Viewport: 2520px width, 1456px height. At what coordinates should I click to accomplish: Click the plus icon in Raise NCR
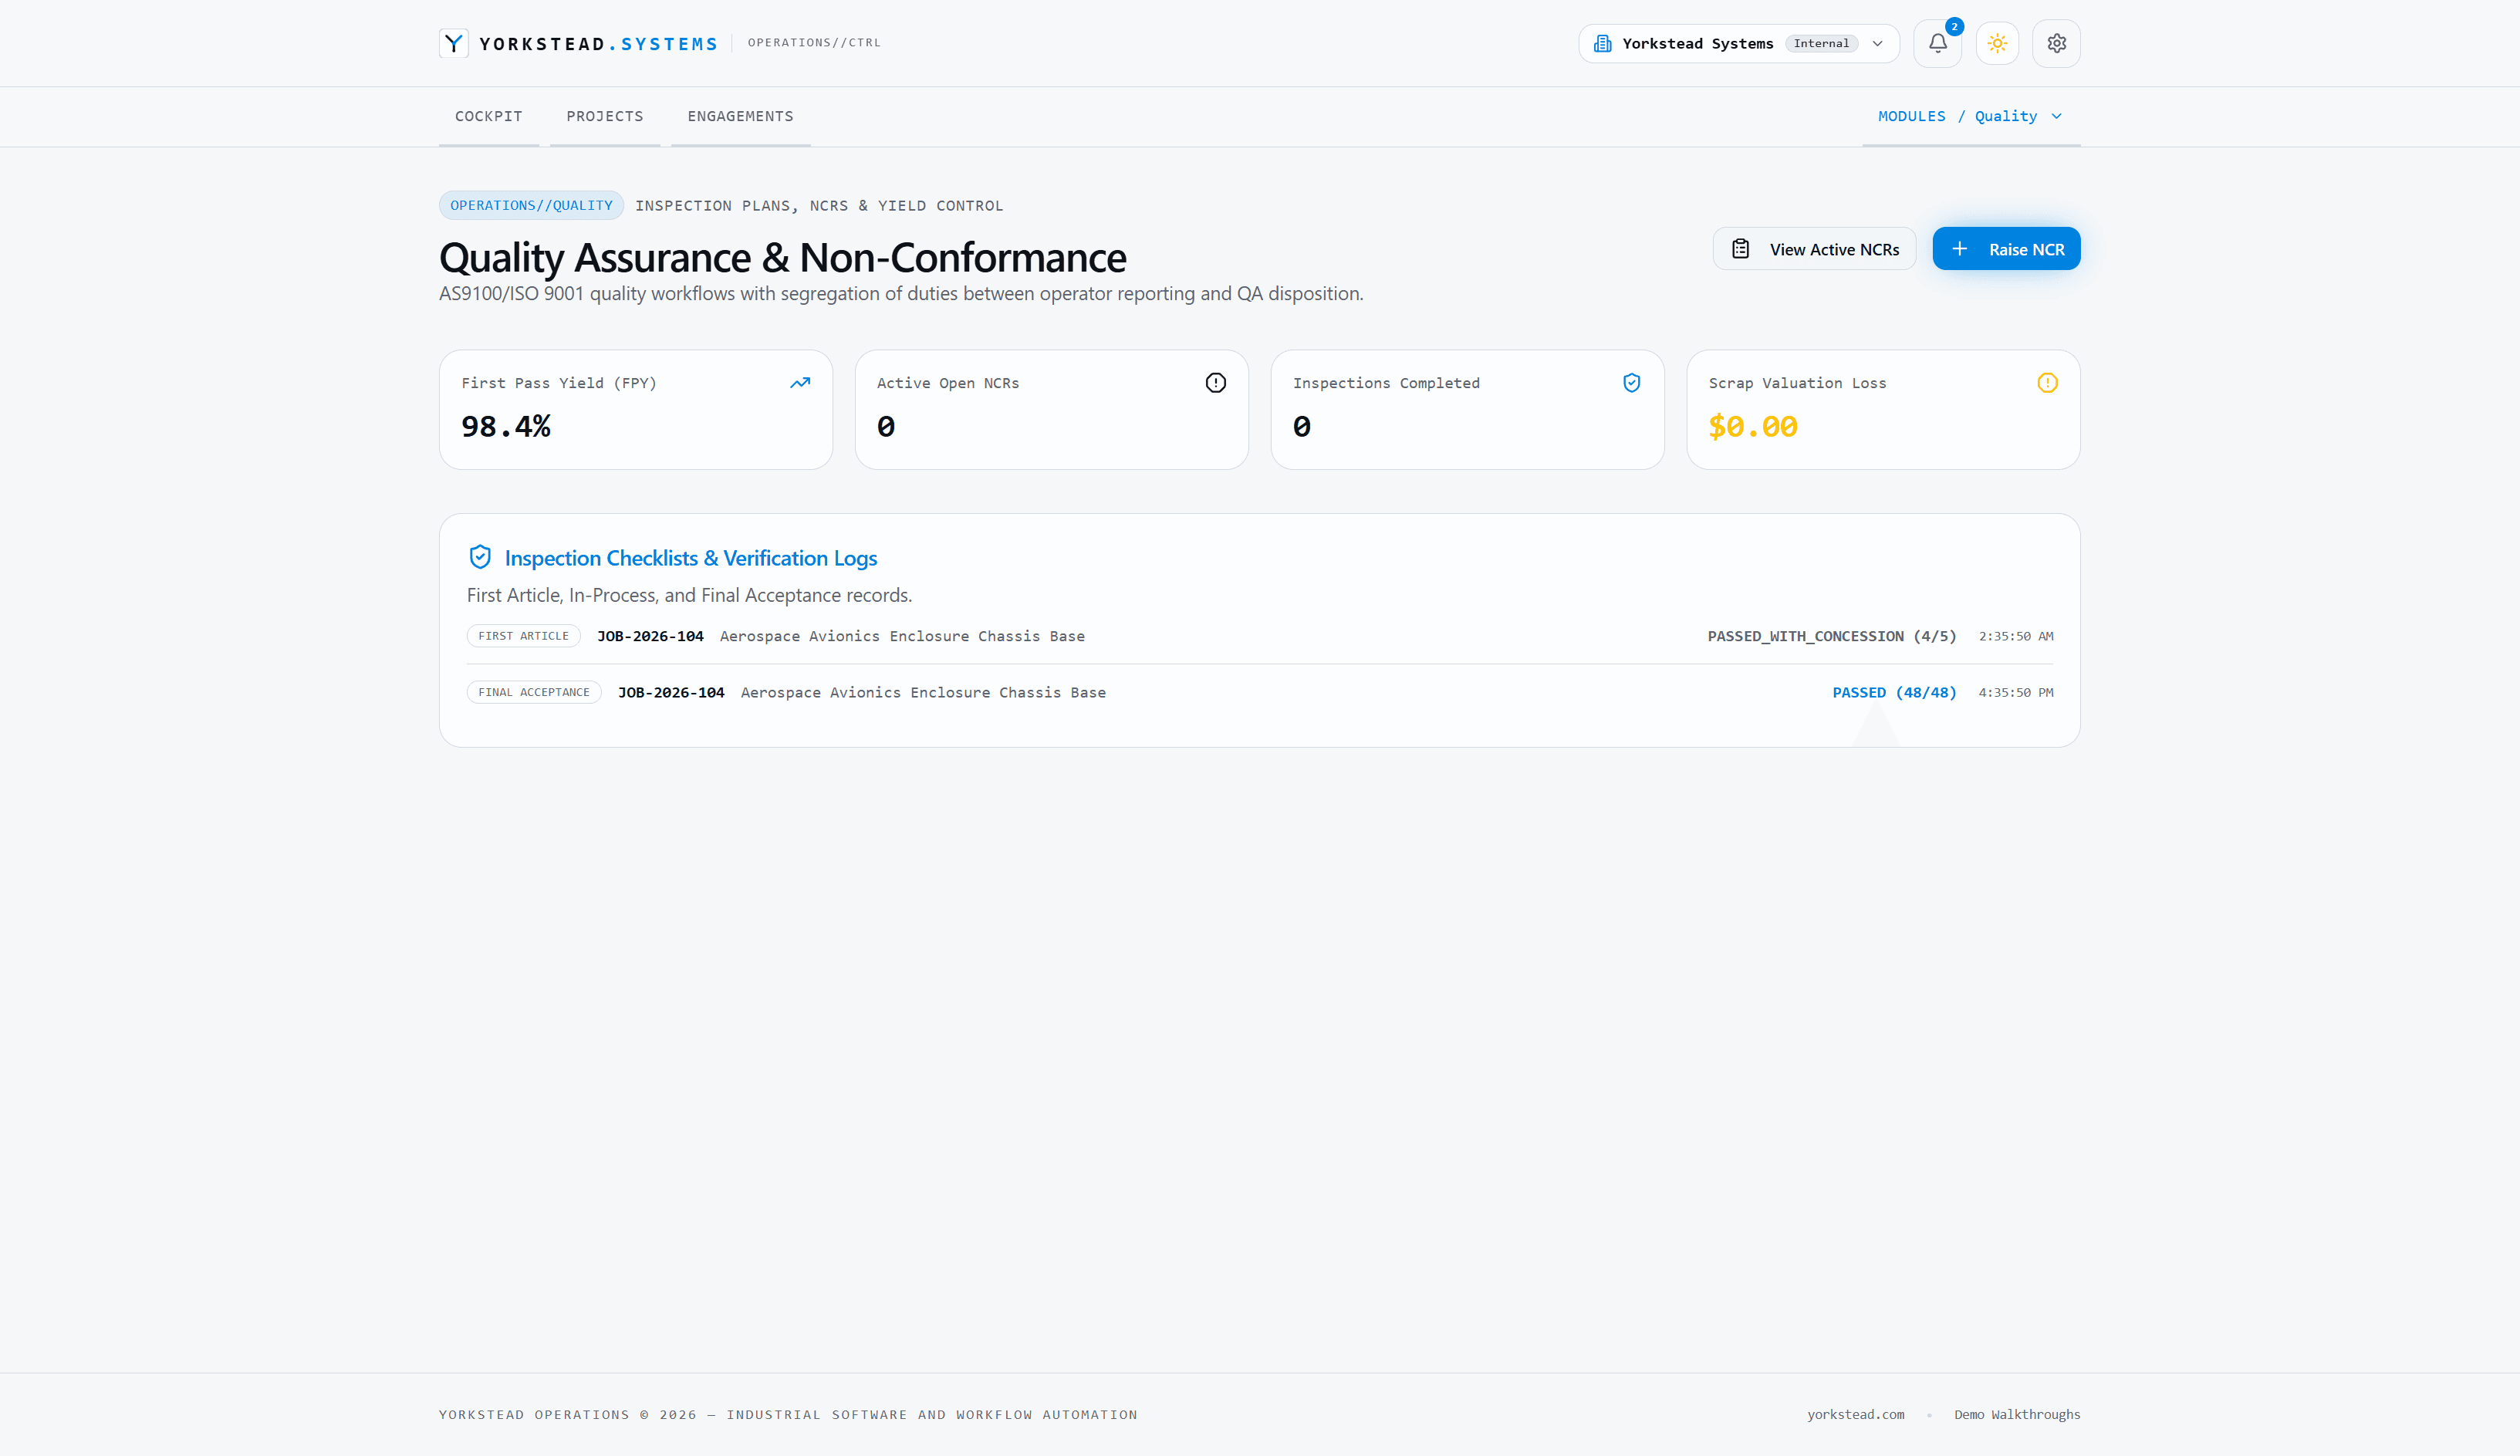pyautogui.click(x=1959, y=249)
